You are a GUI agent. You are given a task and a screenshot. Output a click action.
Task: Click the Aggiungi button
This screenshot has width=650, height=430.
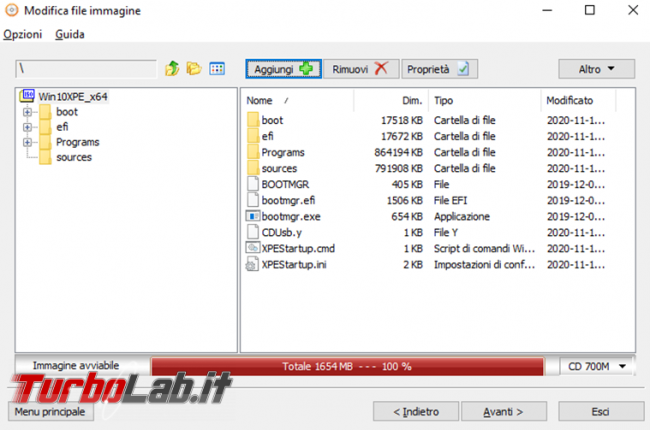[284, 69]
